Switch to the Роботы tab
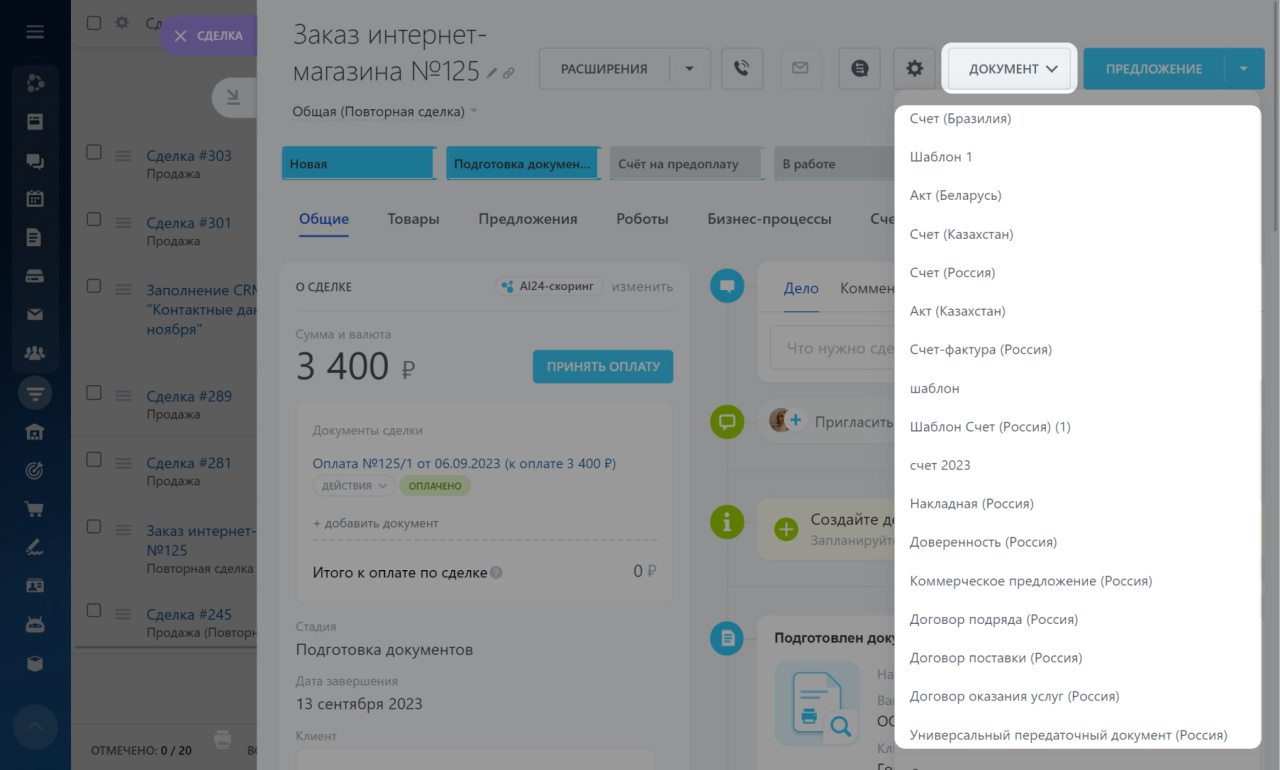Image resolution: width=1280 pixels, height=770 pixels. (x=642, y=219)
